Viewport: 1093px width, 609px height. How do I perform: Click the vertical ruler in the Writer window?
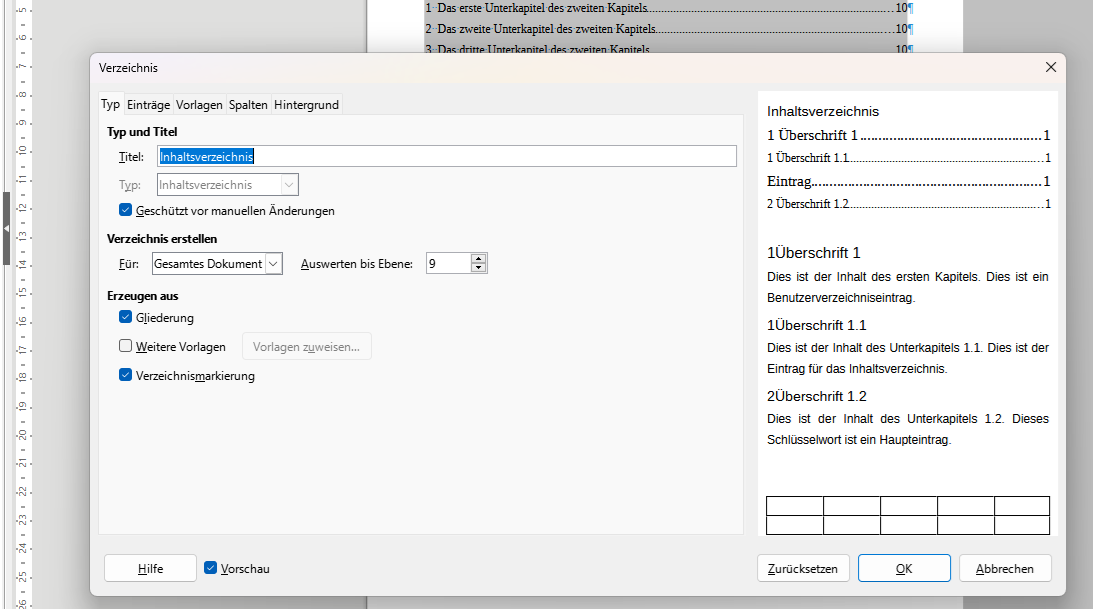tap(22, 304)
